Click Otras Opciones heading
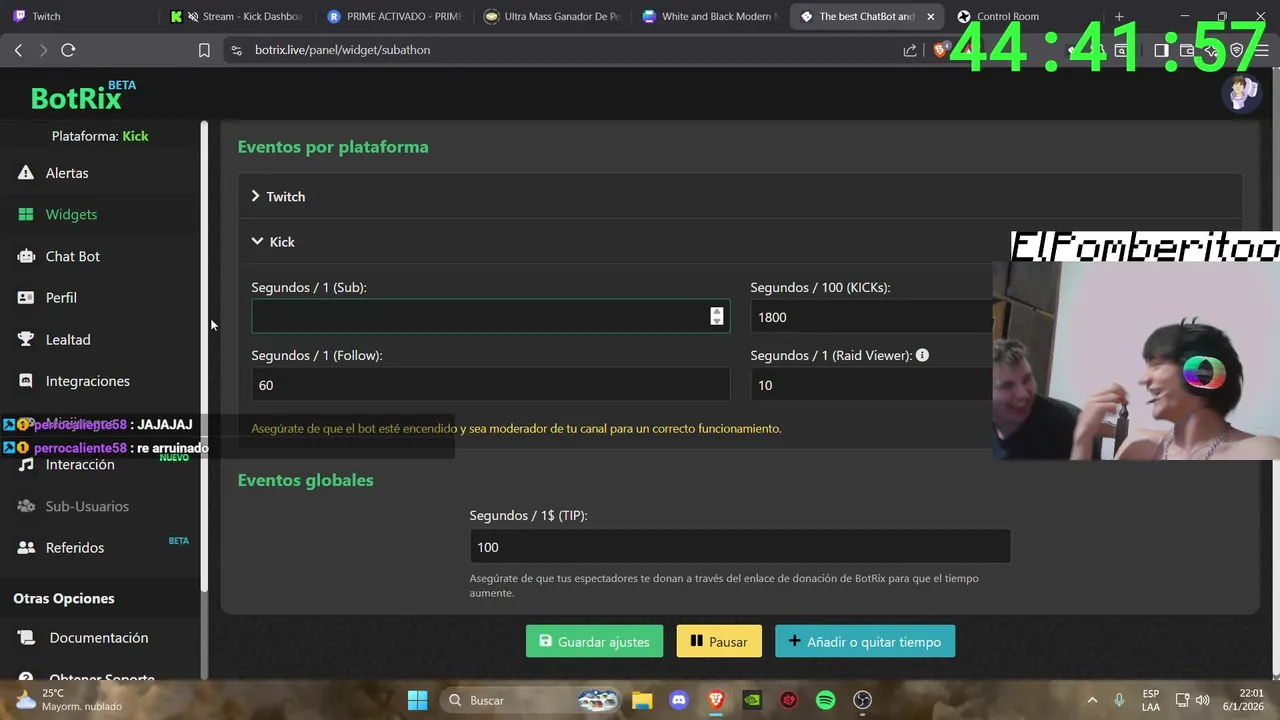 click(x=64, y=598)
